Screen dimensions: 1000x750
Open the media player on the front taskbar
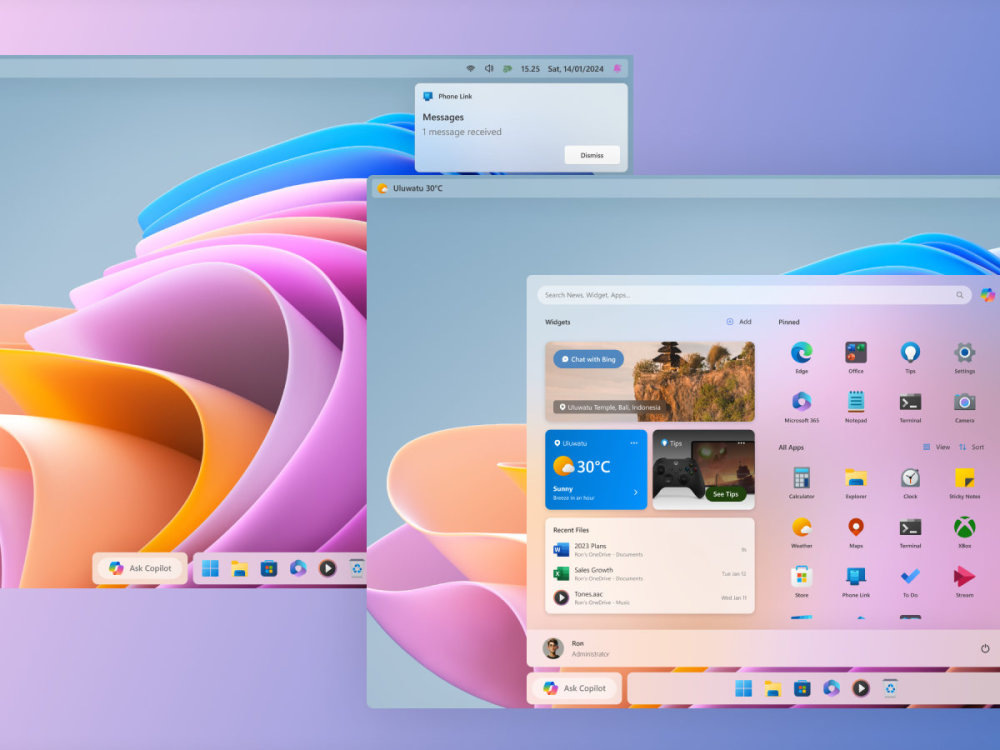(x=861, y=688)
